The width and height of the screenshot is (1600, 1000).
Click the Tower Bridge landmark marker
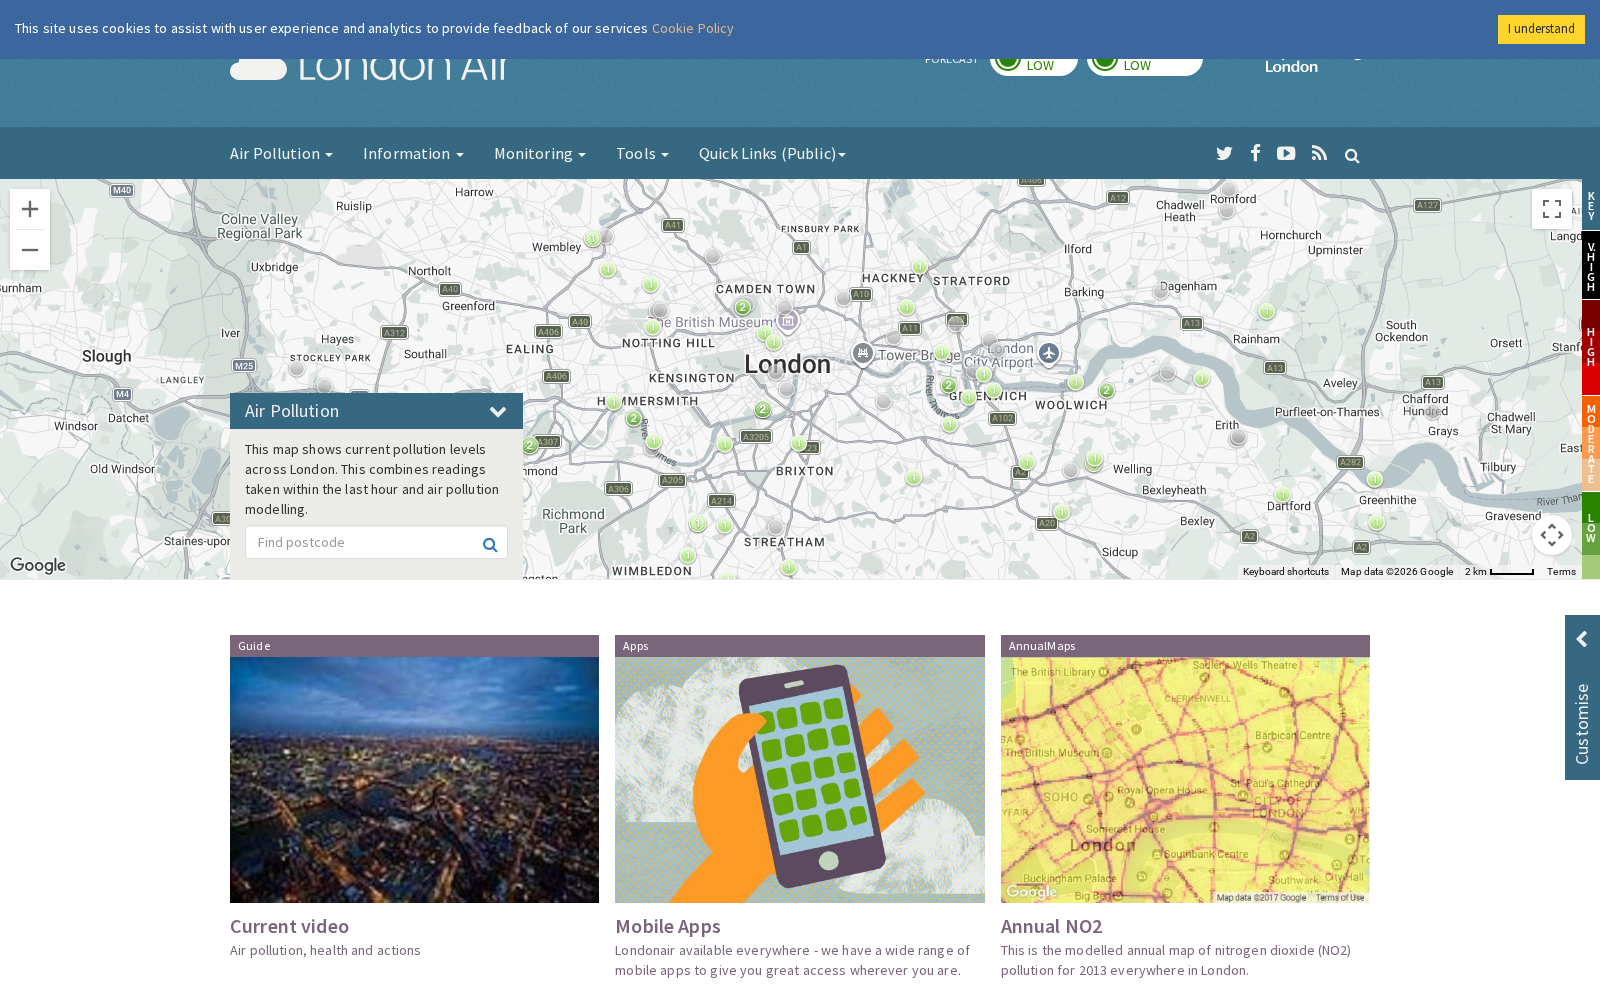click(x=862, y=353)
